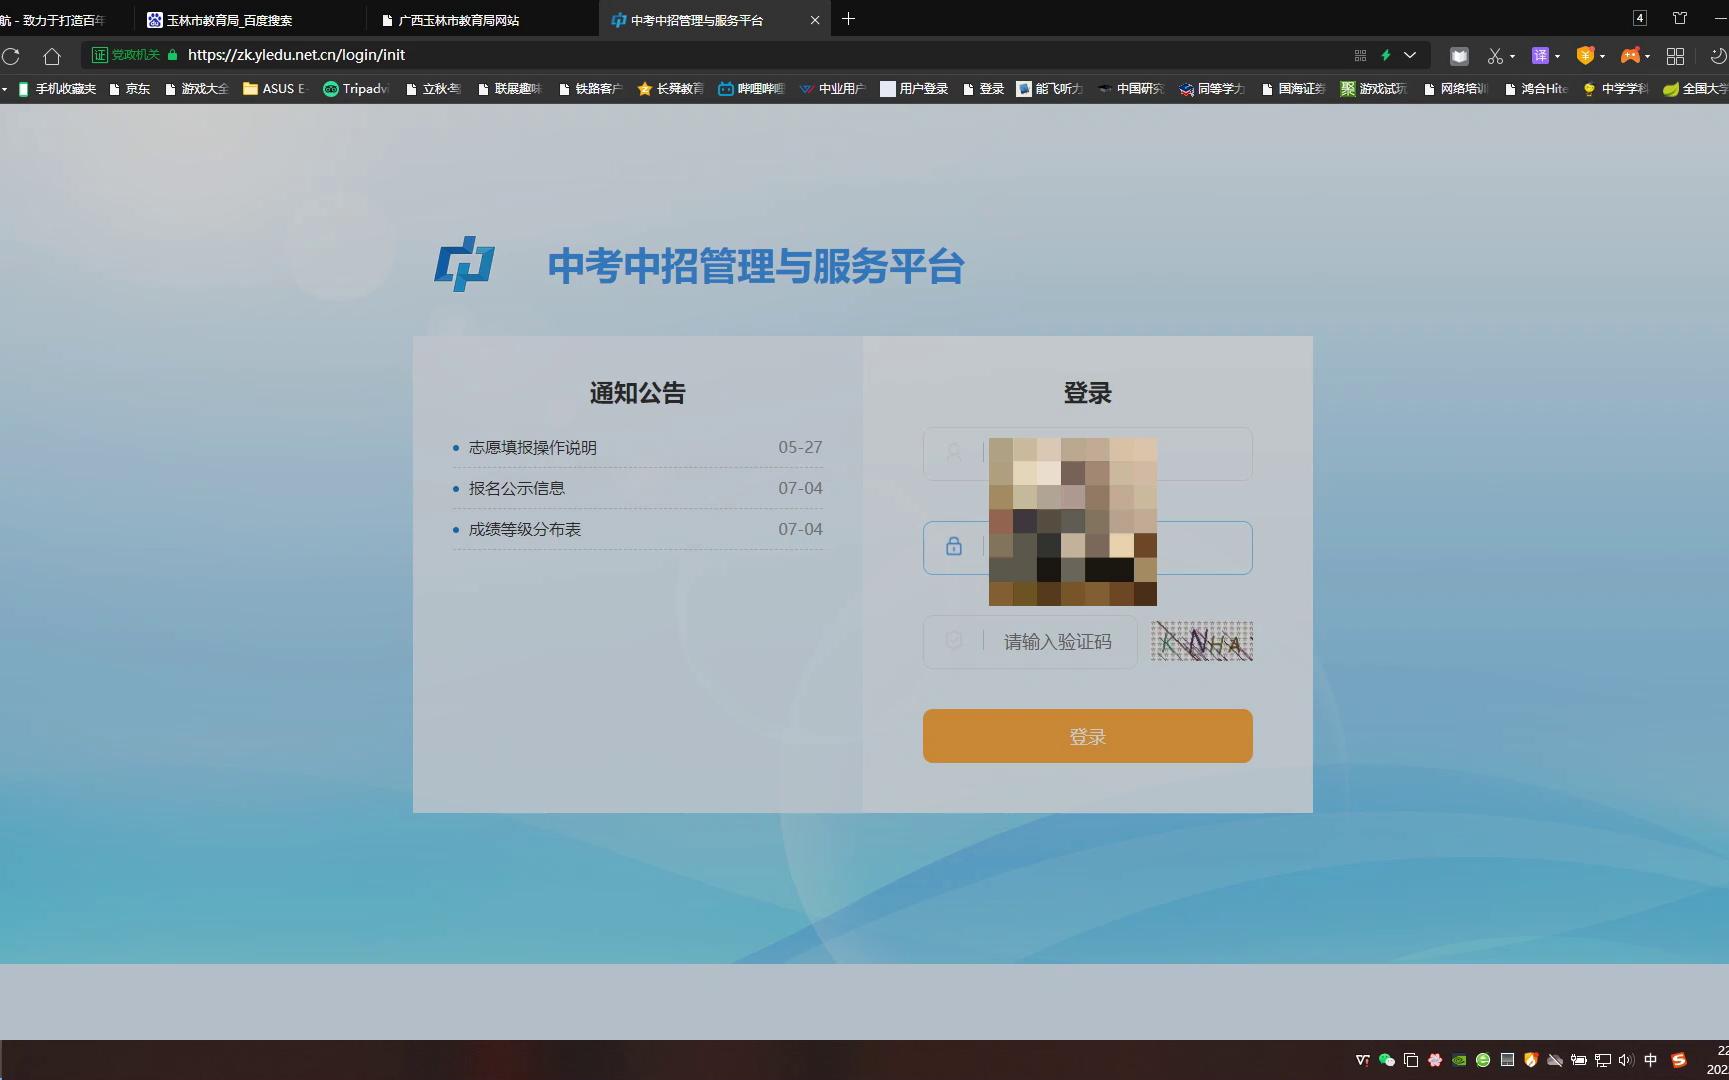This screenshot has width=1729, height=1080.
Task: Click the purple translate icon
Action: tap(1540, 56)
